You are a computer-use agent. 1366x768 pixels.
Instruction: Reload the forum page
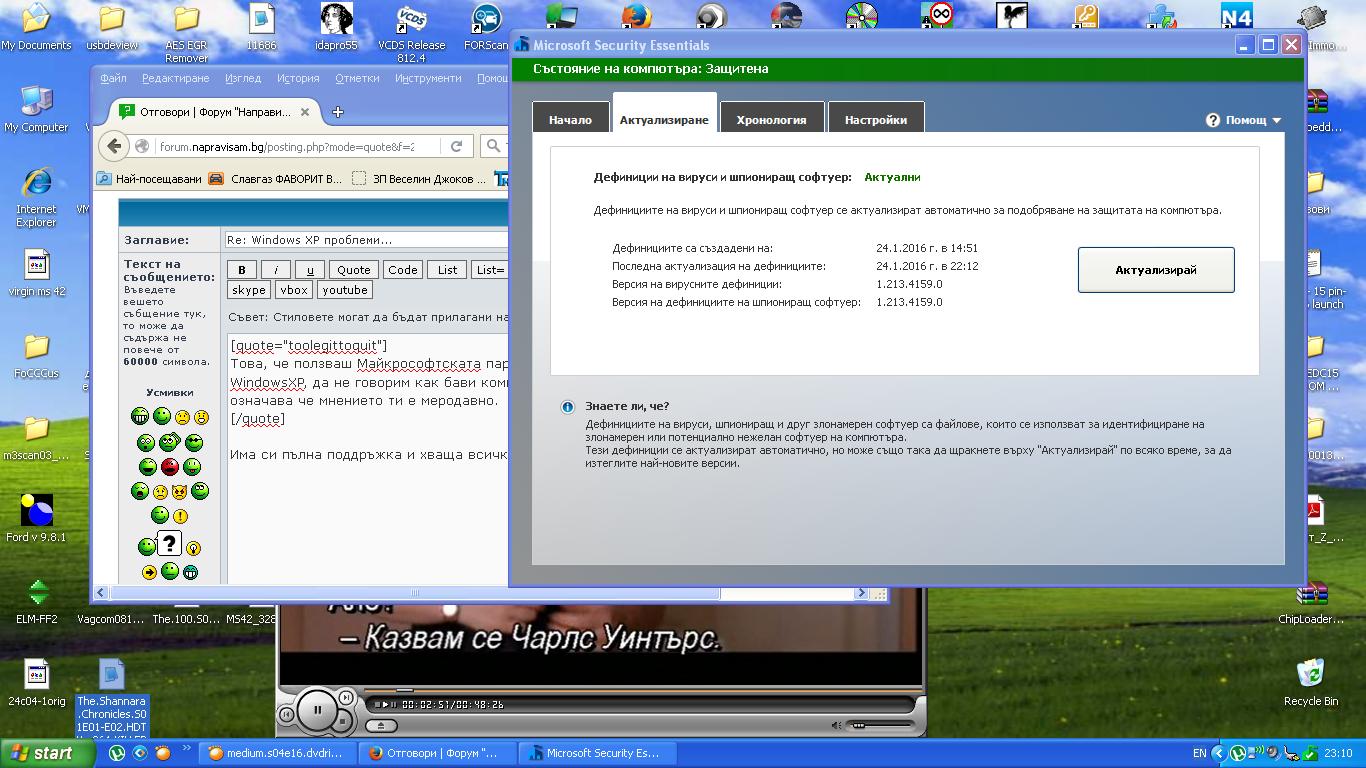[456, 146]
